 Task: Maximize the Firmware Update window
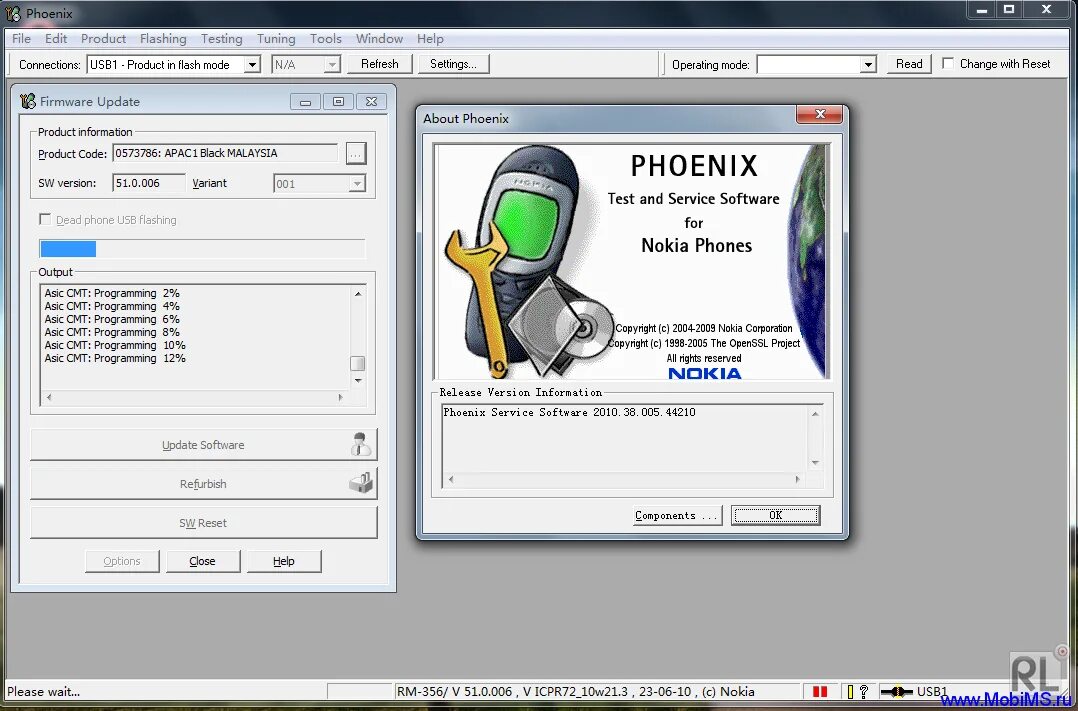pyautogui.click(x=338, y=102)
